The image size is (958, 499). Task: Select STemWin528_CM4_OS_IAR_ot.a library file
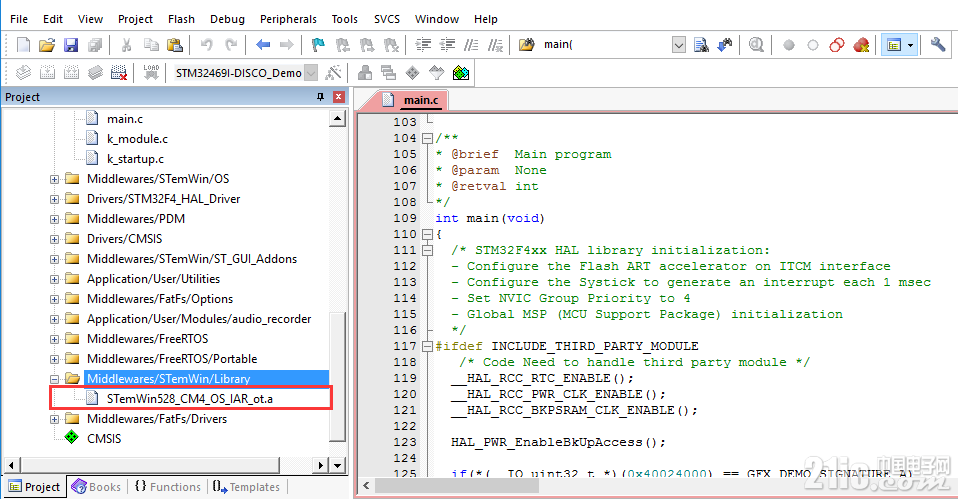[x=190, y=399]
